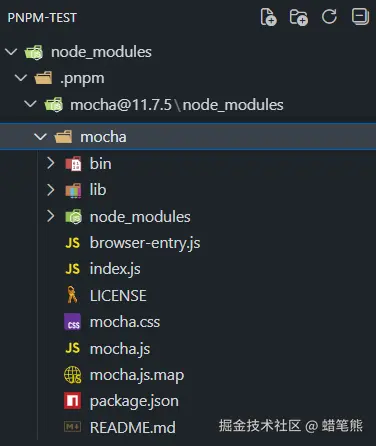The image size is (376, 446).
Task: Click the red bin folder icon
Action: click(73, 164)
